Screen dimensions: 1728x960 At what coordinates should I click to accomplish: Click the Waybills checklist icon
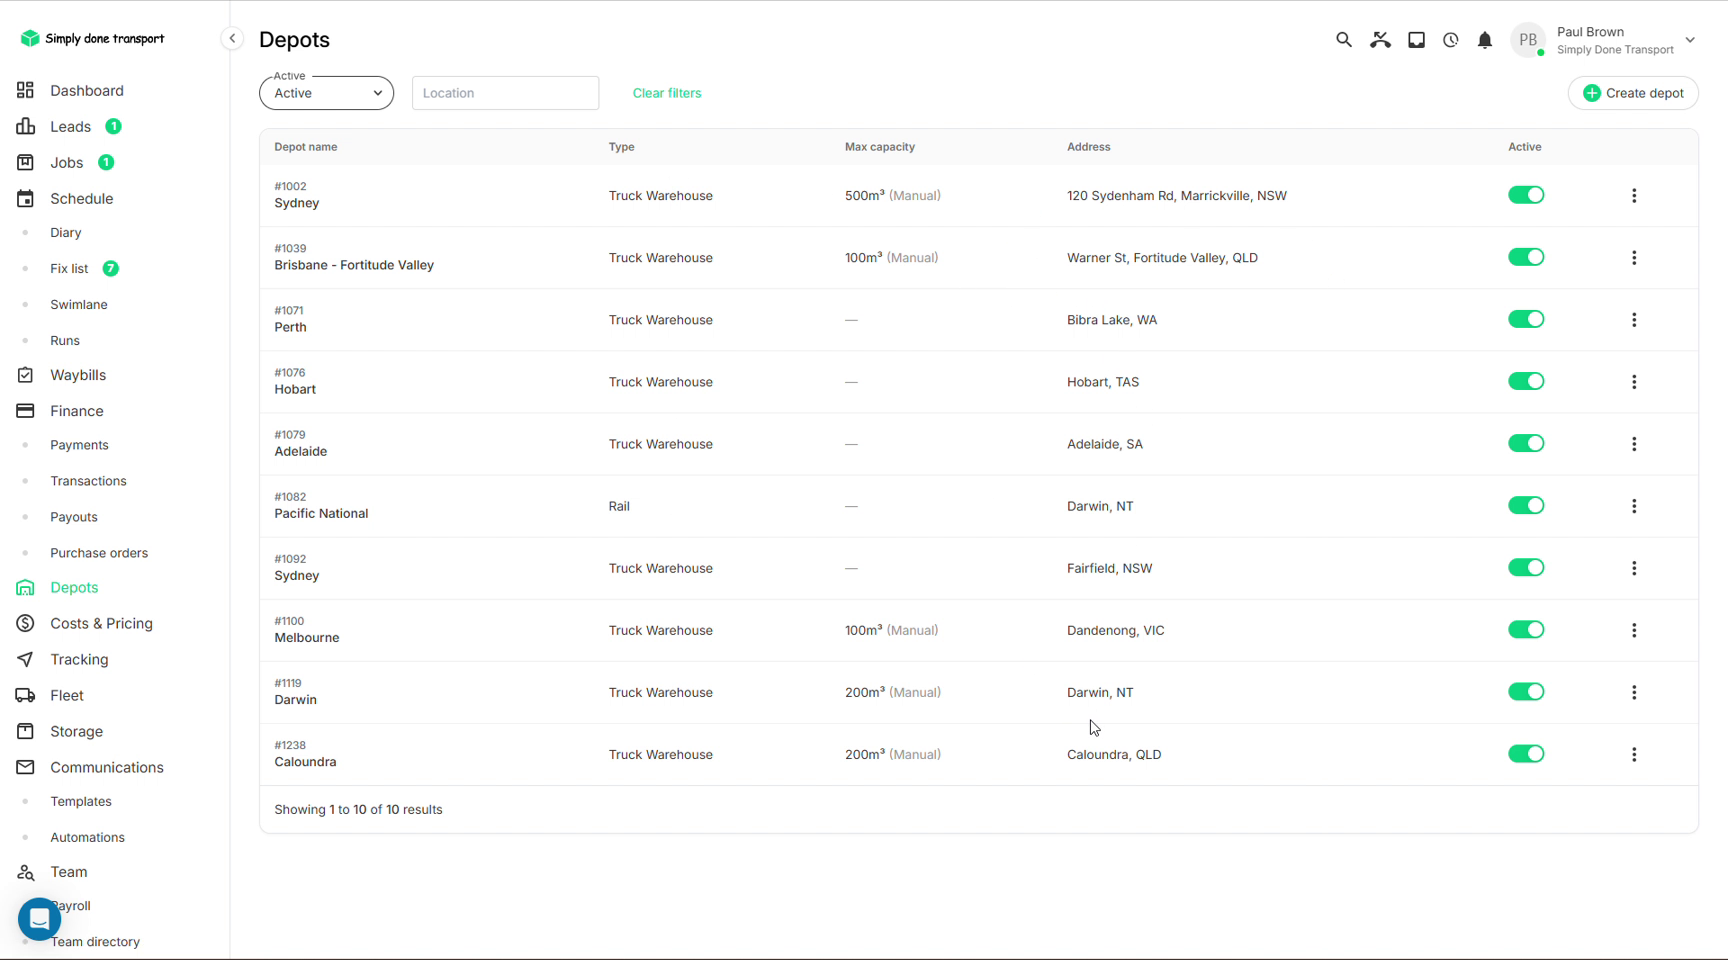(25, 375)
